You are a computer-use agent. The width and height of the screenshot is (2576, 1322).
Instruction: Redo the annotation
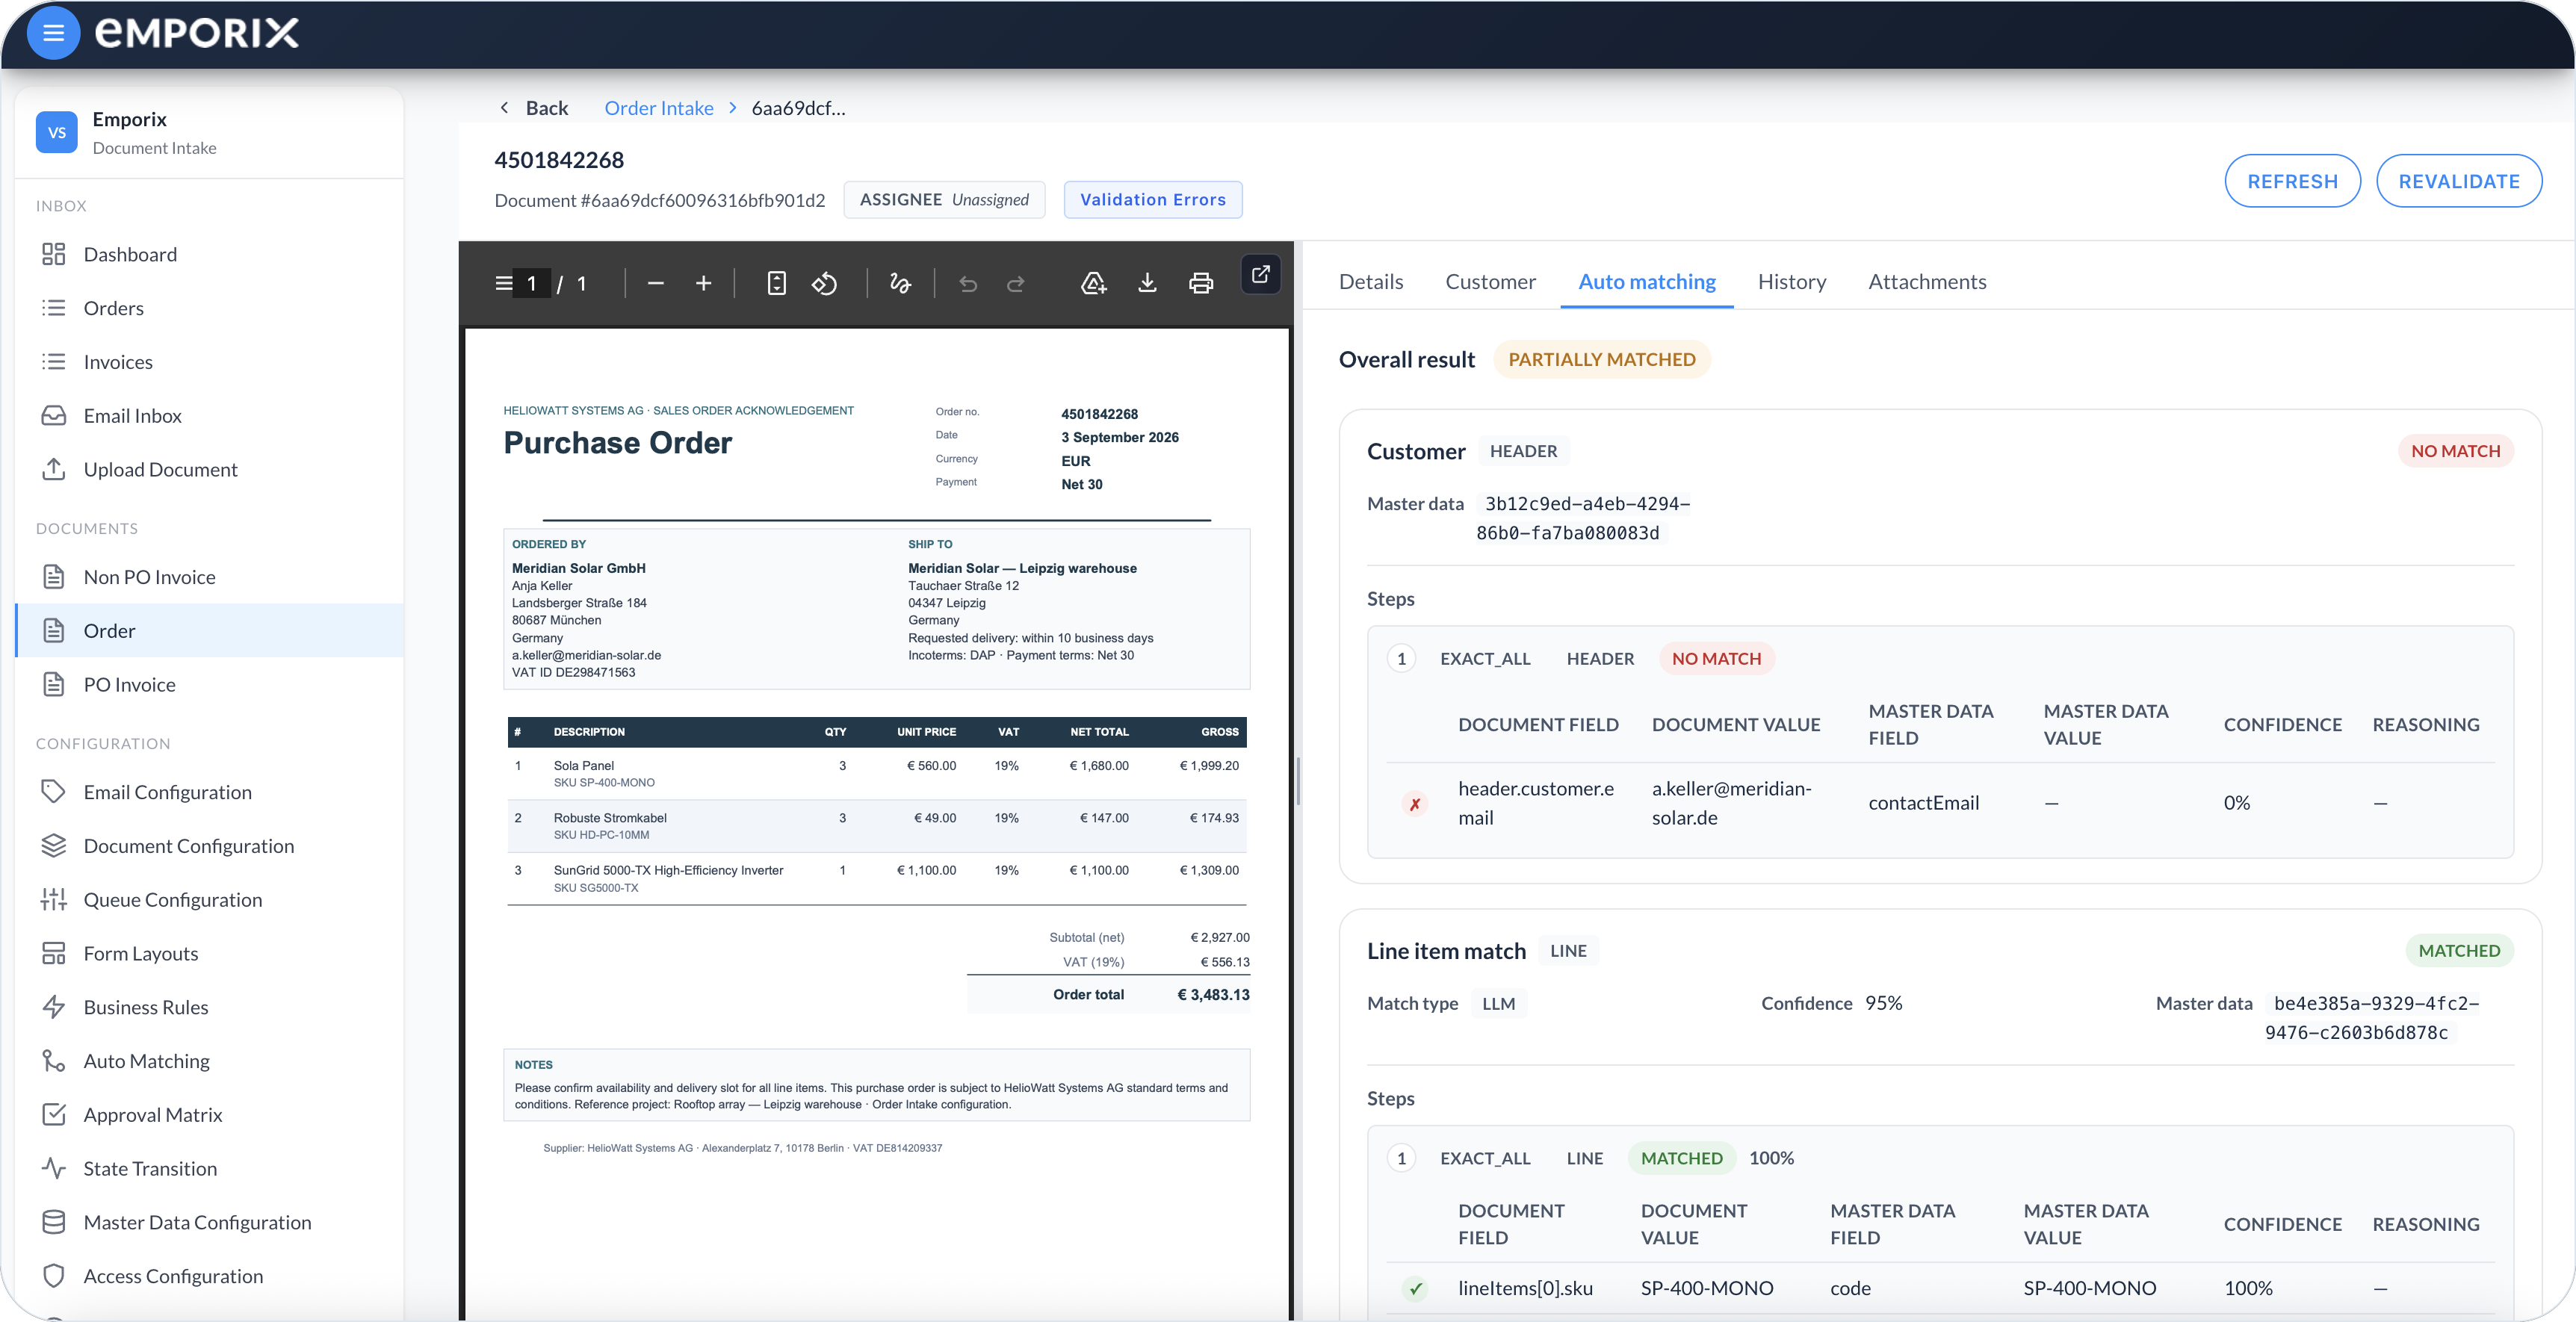coord(1015,284)
